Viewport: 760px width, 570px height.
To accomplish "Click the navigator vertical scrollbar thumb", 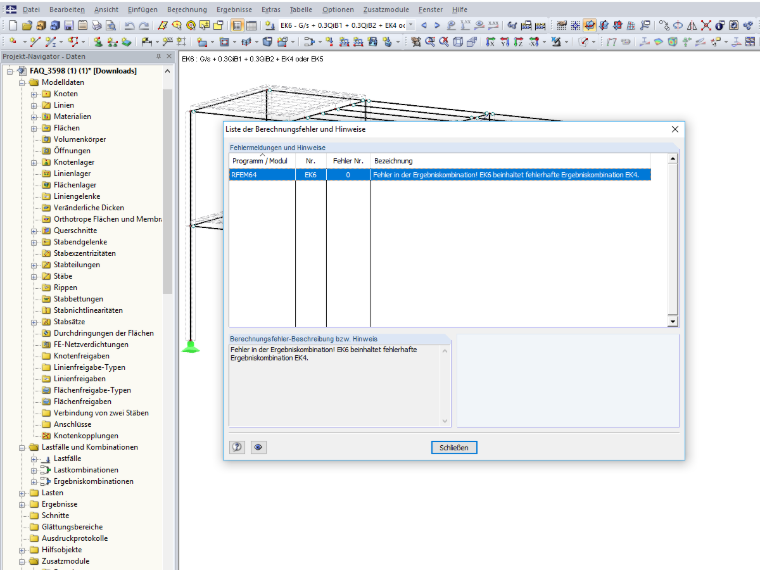I will click(167, 191).
